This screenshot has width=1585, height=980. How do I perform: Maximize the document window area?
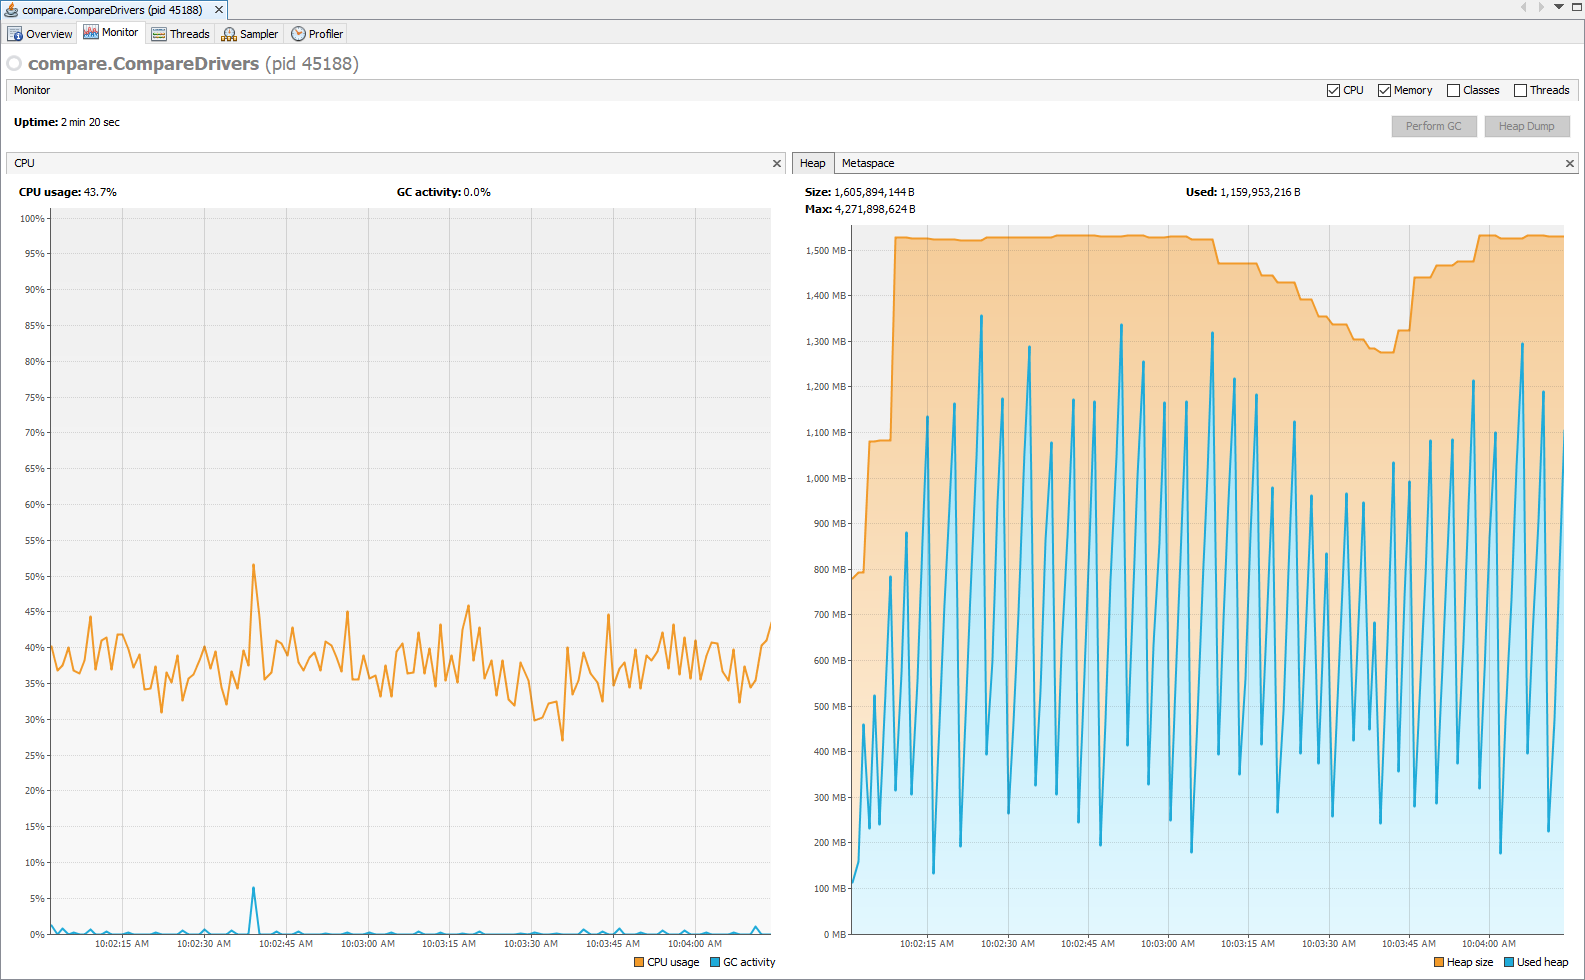[1576, 7]
